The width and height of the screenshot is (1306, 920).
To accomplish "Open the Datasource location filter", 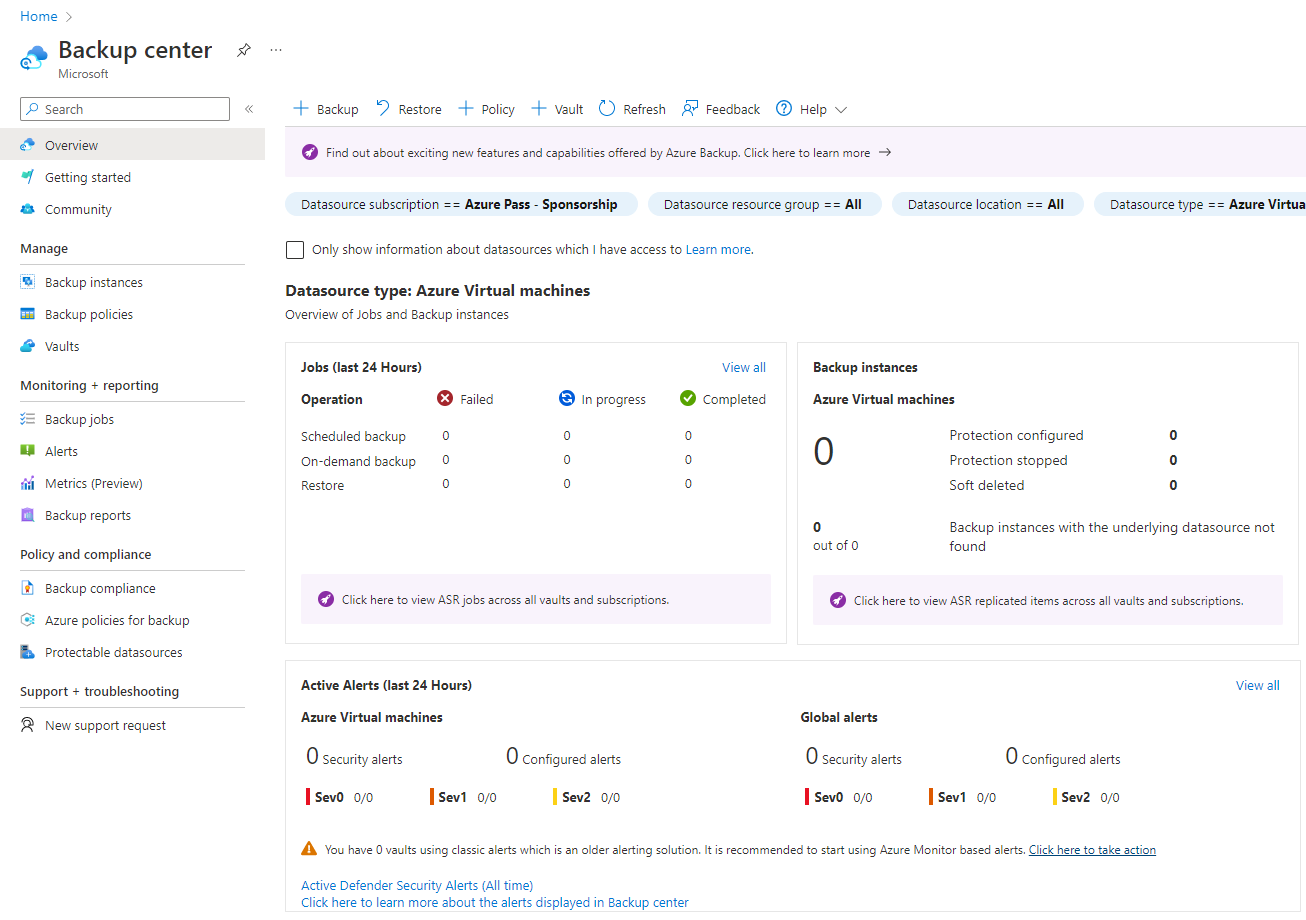I will (x=988, y=204).
